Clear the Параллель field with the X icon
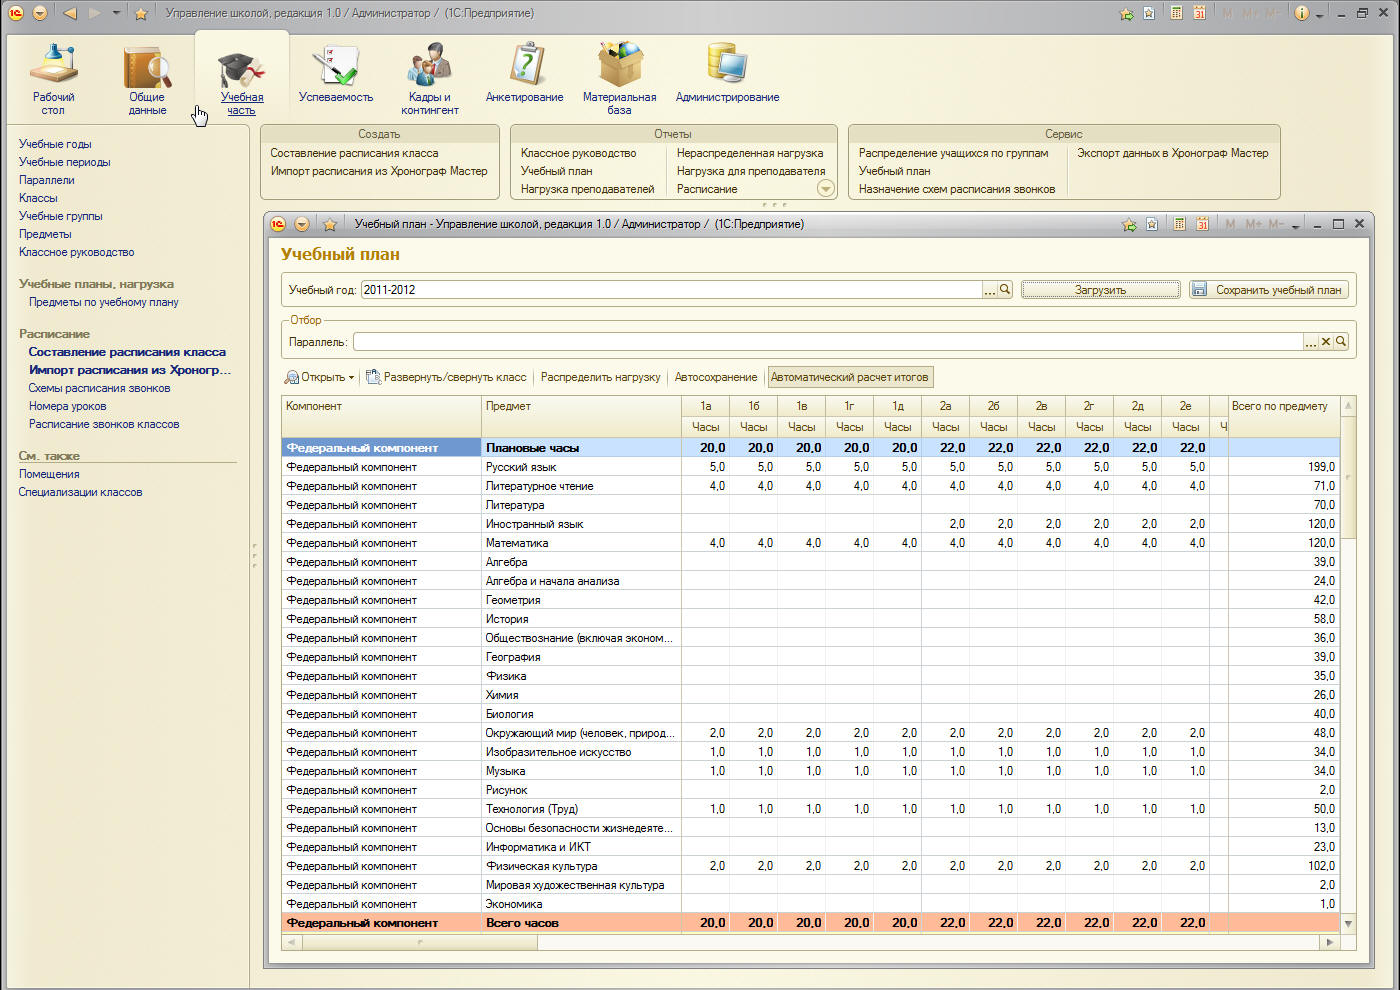This screenshot has height=990, width=1400. pos(1326,341)
